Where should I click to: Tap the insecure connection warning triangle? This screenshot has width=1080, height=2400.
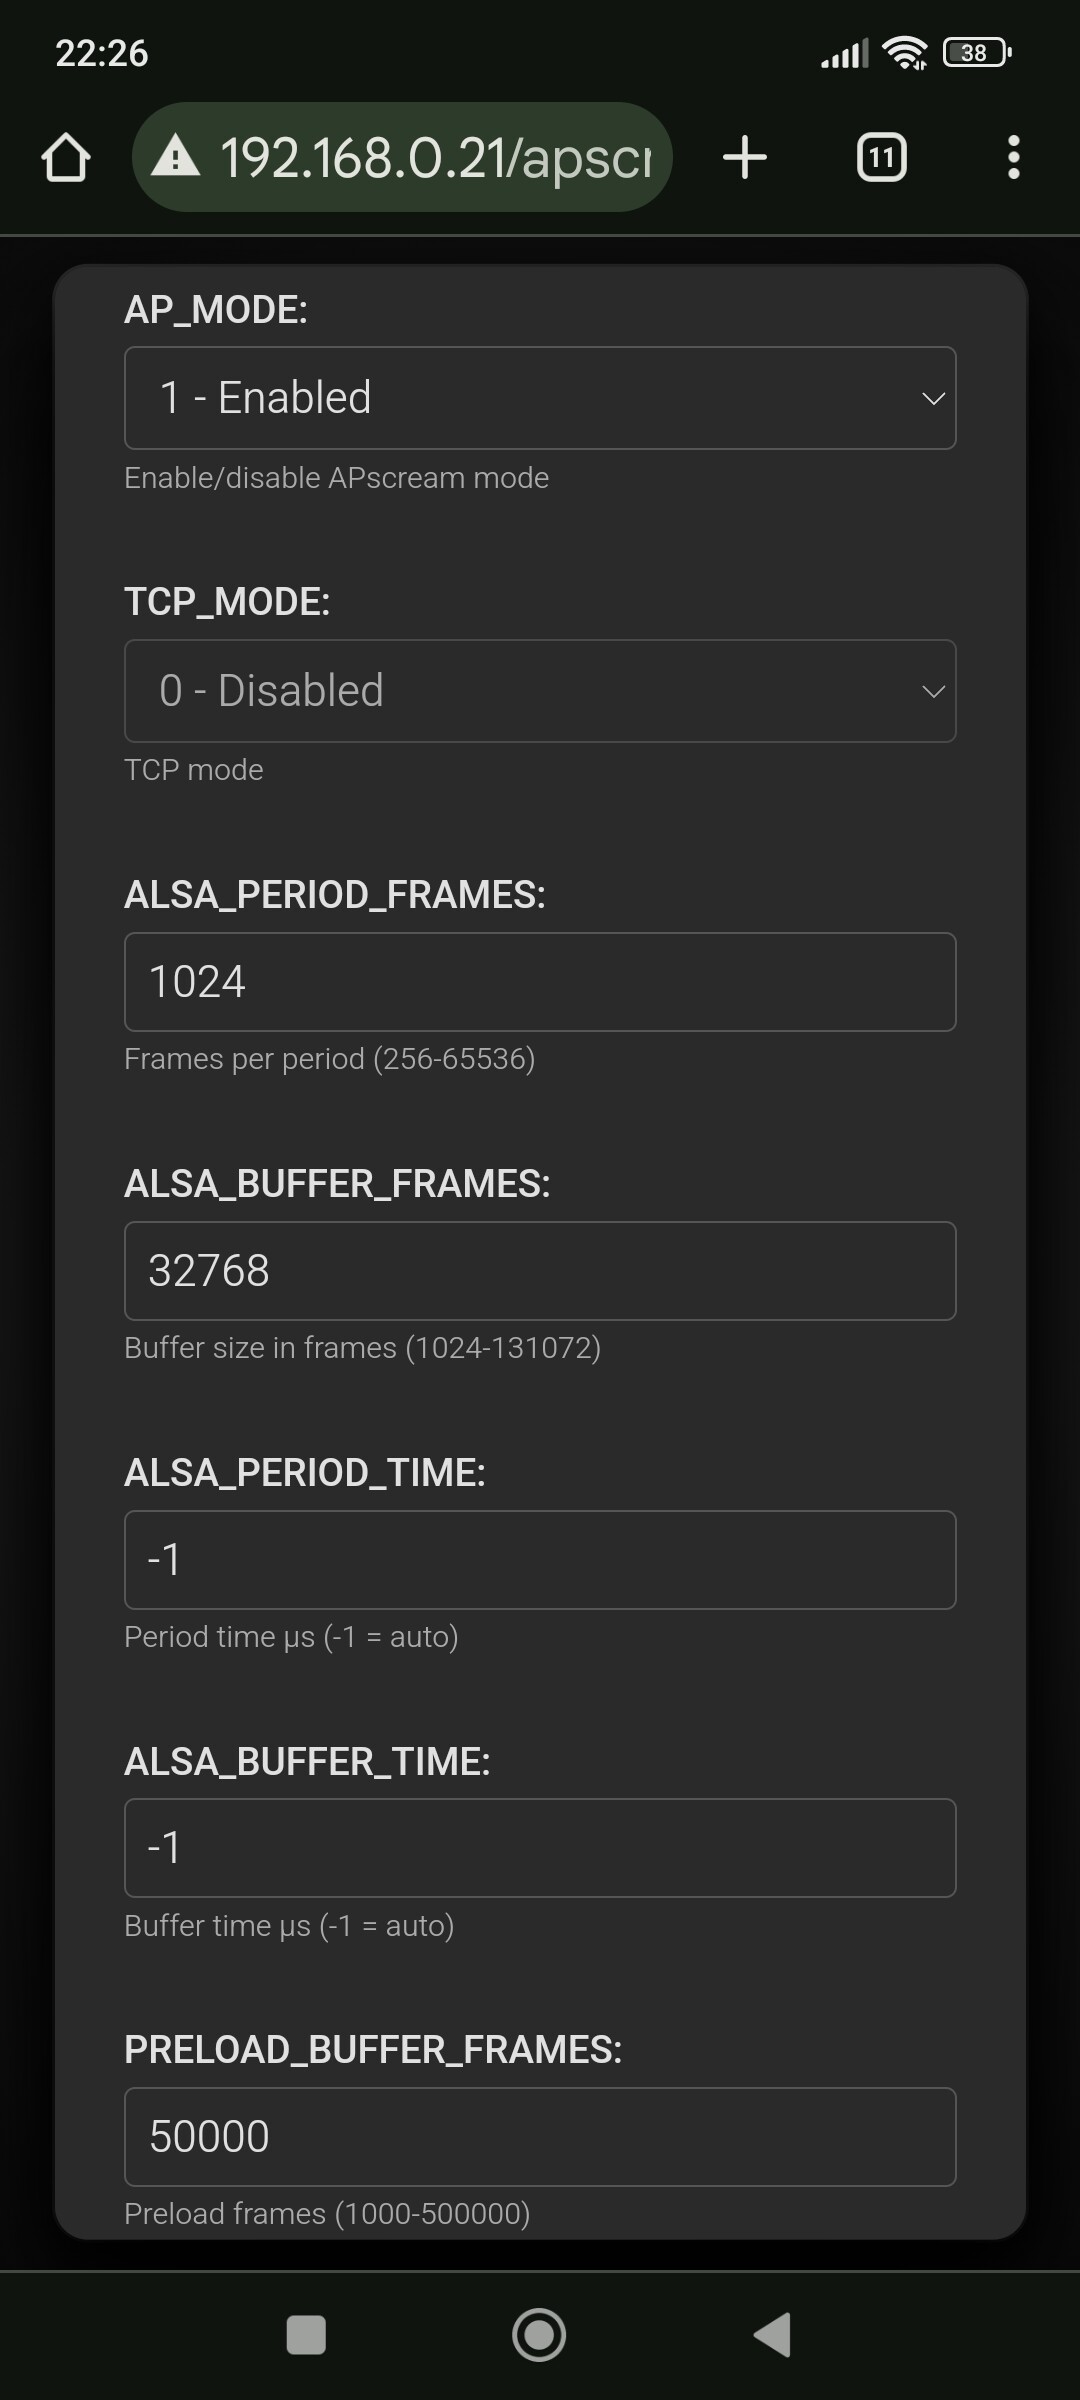click(x=176, y=157)
